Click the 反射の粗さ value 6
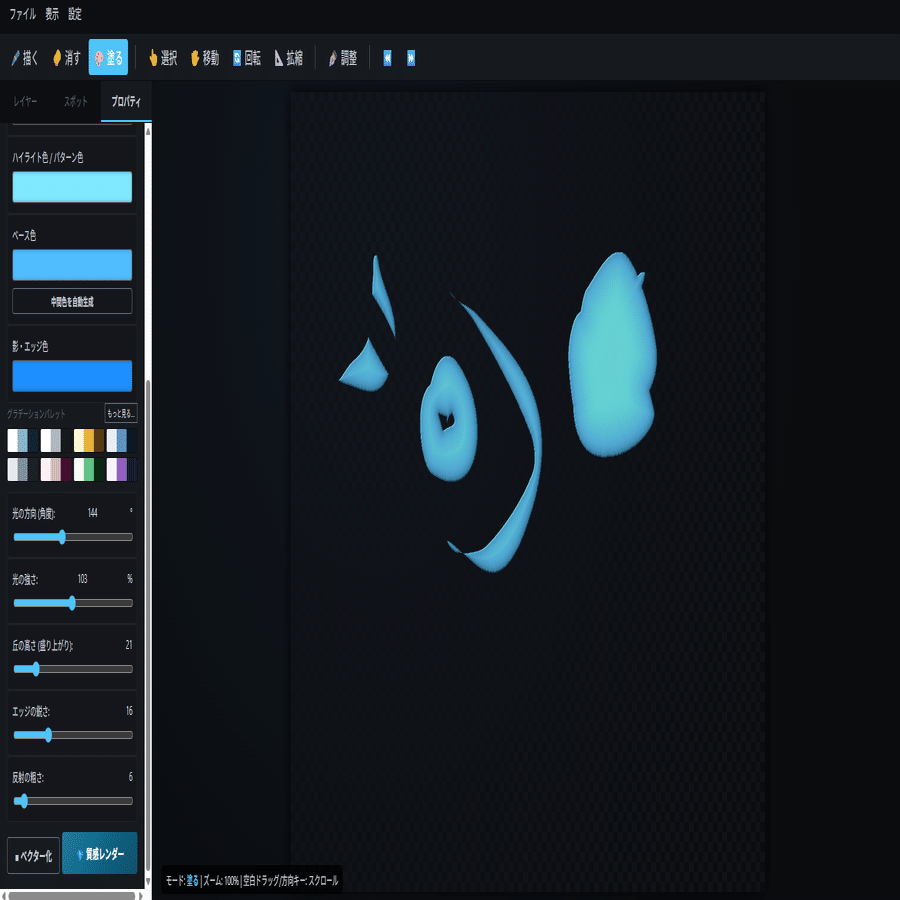Viewport: 900px width, 900px height. 130,777
